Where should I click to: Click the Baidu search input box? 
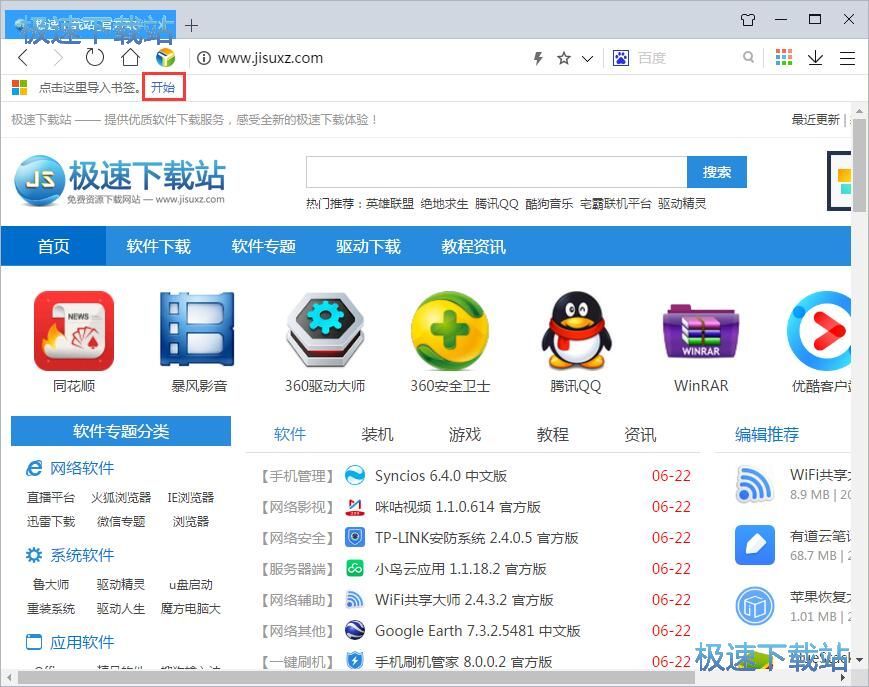[x=687, y=58]
